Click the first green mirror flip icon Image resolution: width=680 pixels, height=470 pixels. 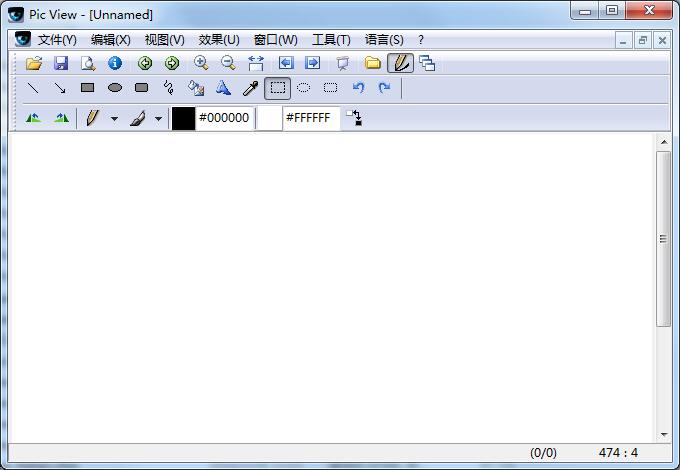(x=33, y=118)
